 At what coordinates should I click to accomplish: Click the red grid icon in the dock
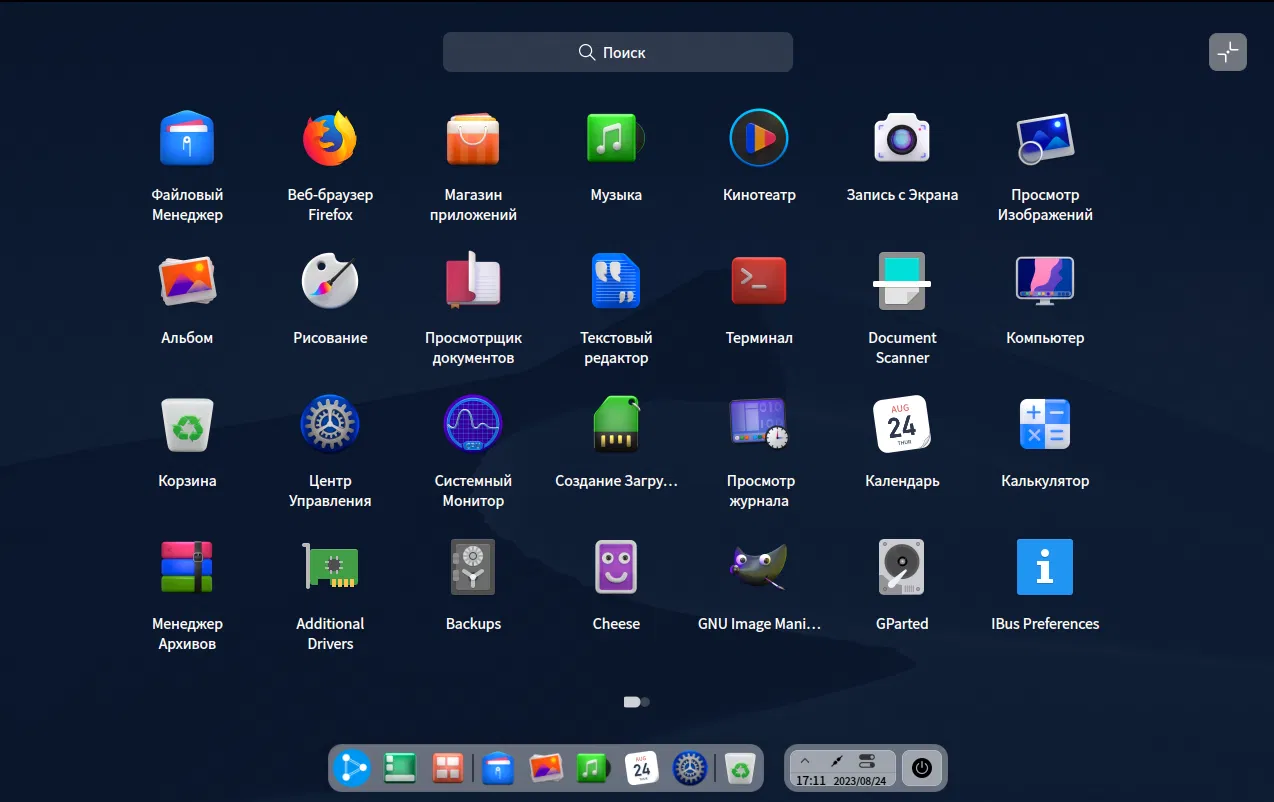(447, 768)
